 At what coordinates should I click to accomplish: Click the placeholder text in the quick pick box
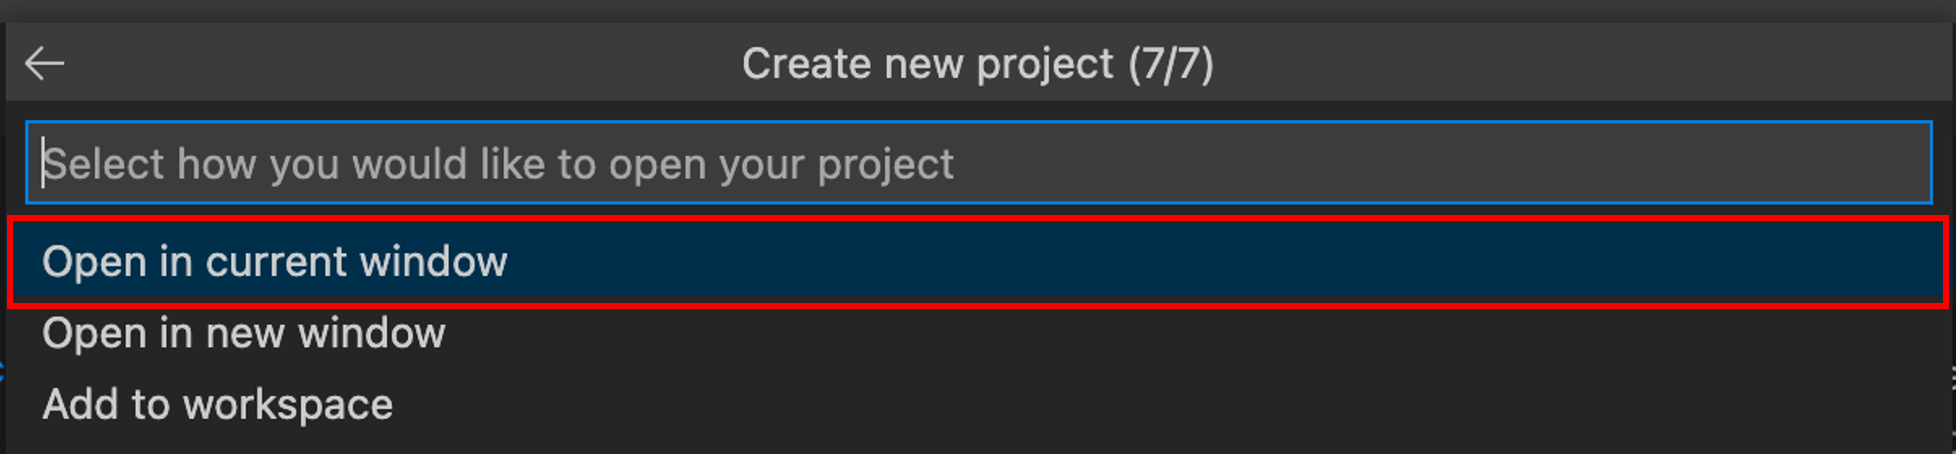[498, 164]
